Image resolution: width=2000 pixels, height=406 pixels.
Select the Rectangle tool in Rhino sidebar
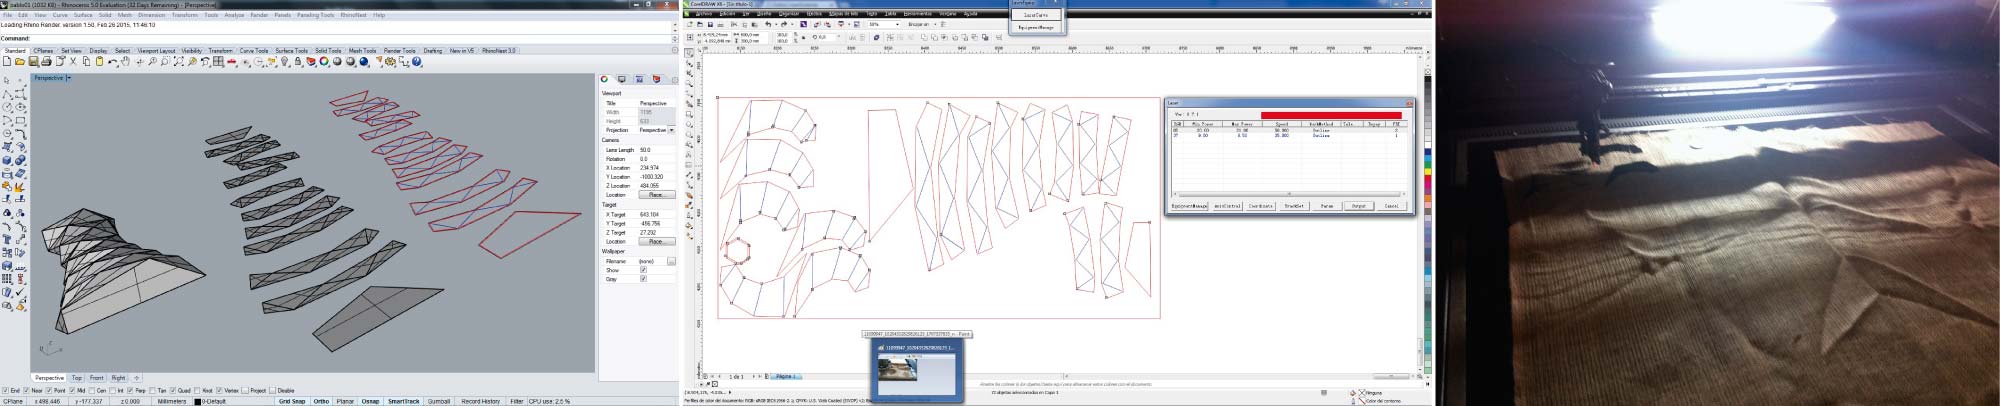point(20,120)
